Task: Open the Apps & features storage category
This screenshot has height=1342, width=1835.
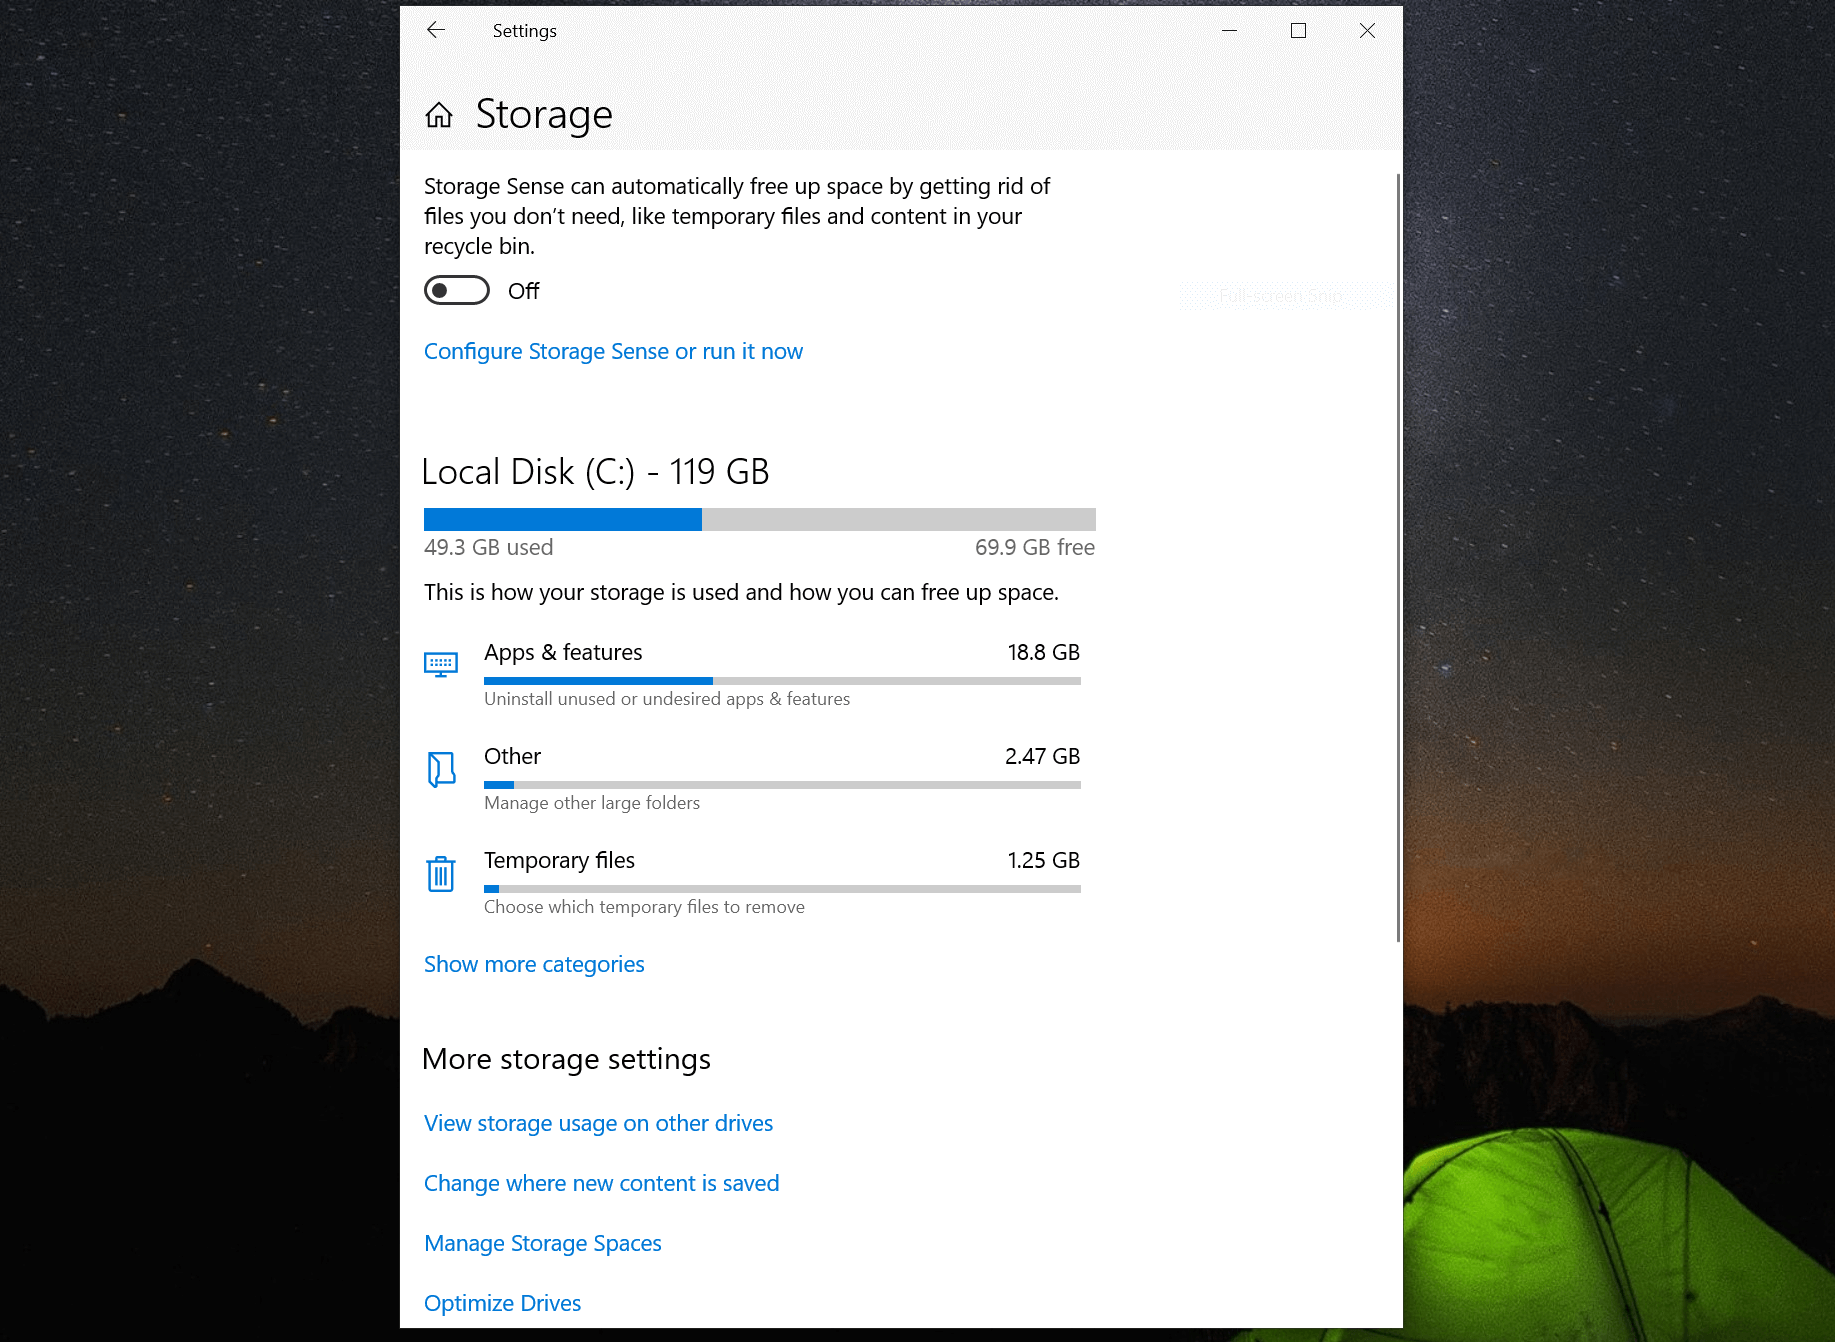Action: click(563, 653)
